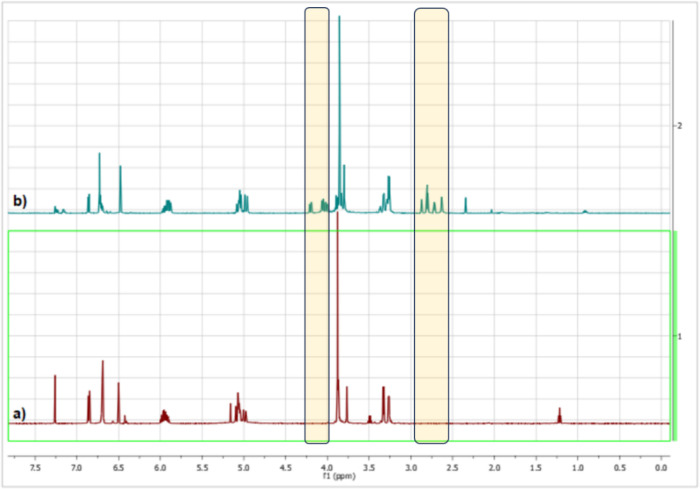
Task: Click the 1.0 ppm axis tick label
Action: 578,468
